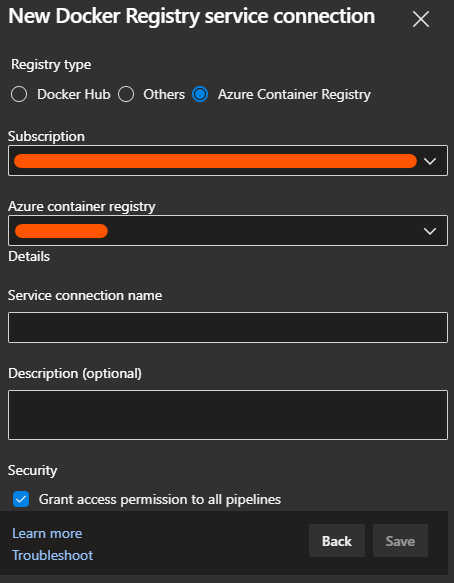Focus the Service connection name field

pos(228,328)
